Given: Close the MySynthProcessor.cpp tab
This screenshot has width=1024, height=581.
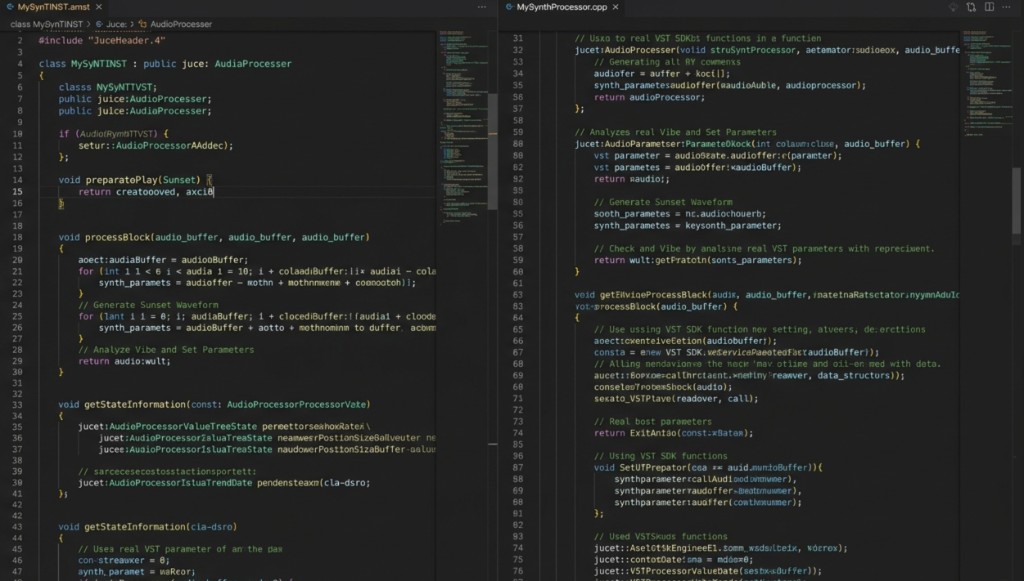Looking at the screenshot, I should [615, 7].
